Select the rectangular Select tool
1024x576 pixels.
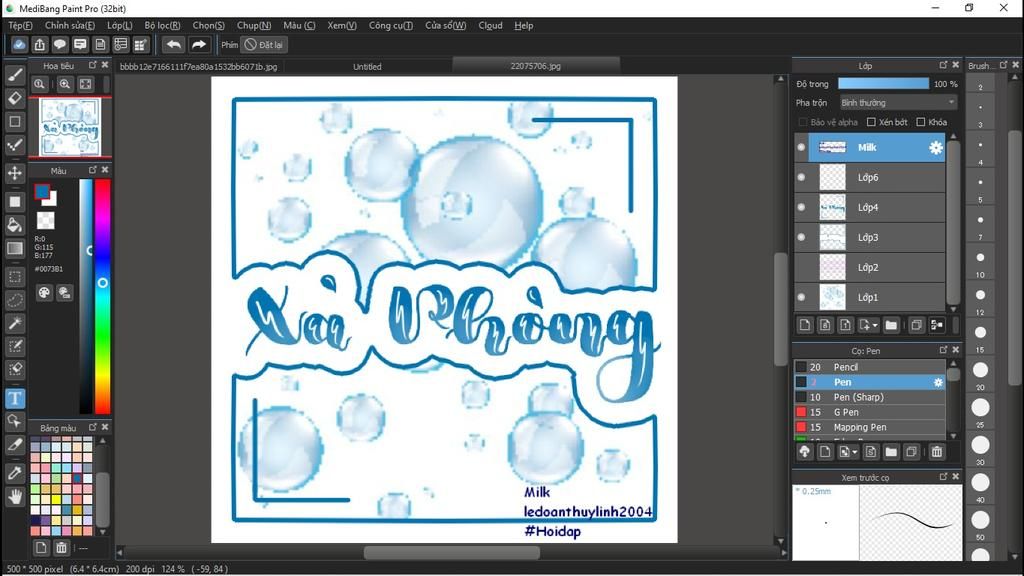[x=15, y=277]
